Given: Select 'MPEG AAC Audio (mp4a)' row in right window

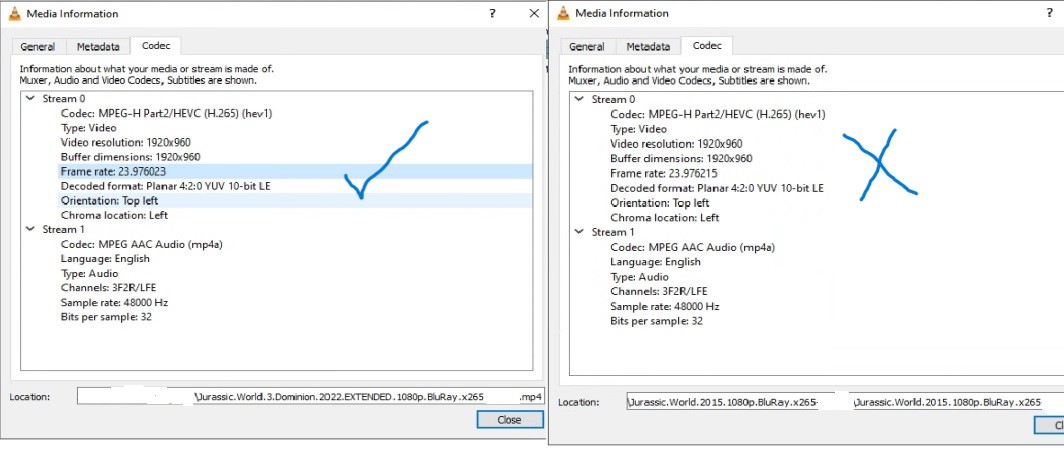Looking at the screenshot, I should pos(692,247).
